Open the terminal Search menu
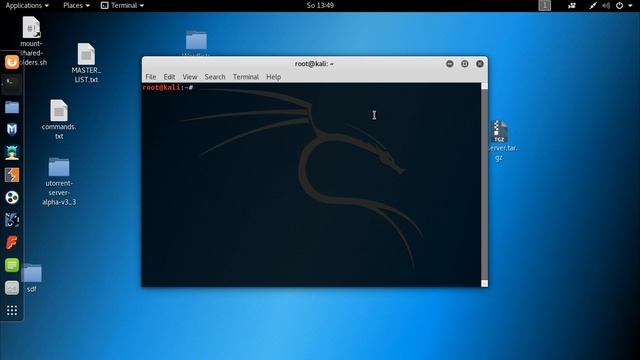The height and width of the screenshot is (360, 640). click(x=215, y=77)
